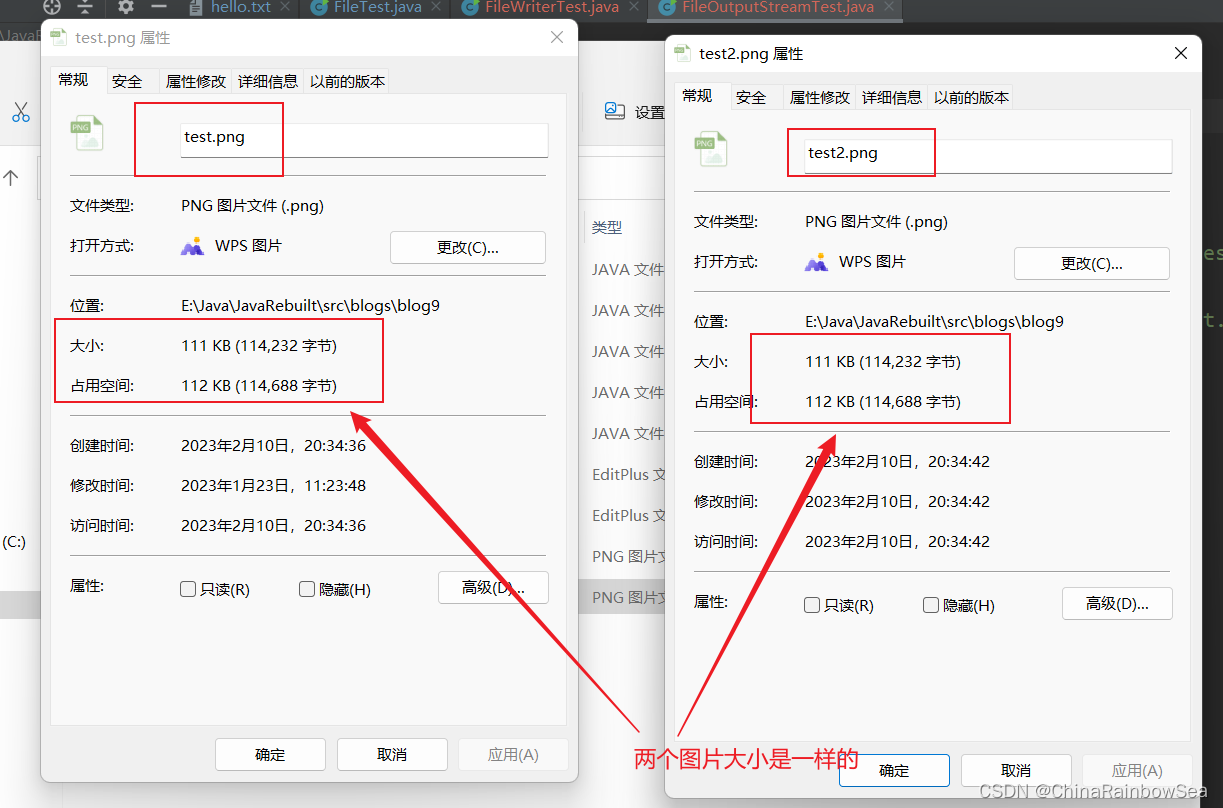This screenshot has width=1223, height=808.
Task: Click the location path text in test2.png dialog
Action: pyautogui.click(x=934, y=322)
